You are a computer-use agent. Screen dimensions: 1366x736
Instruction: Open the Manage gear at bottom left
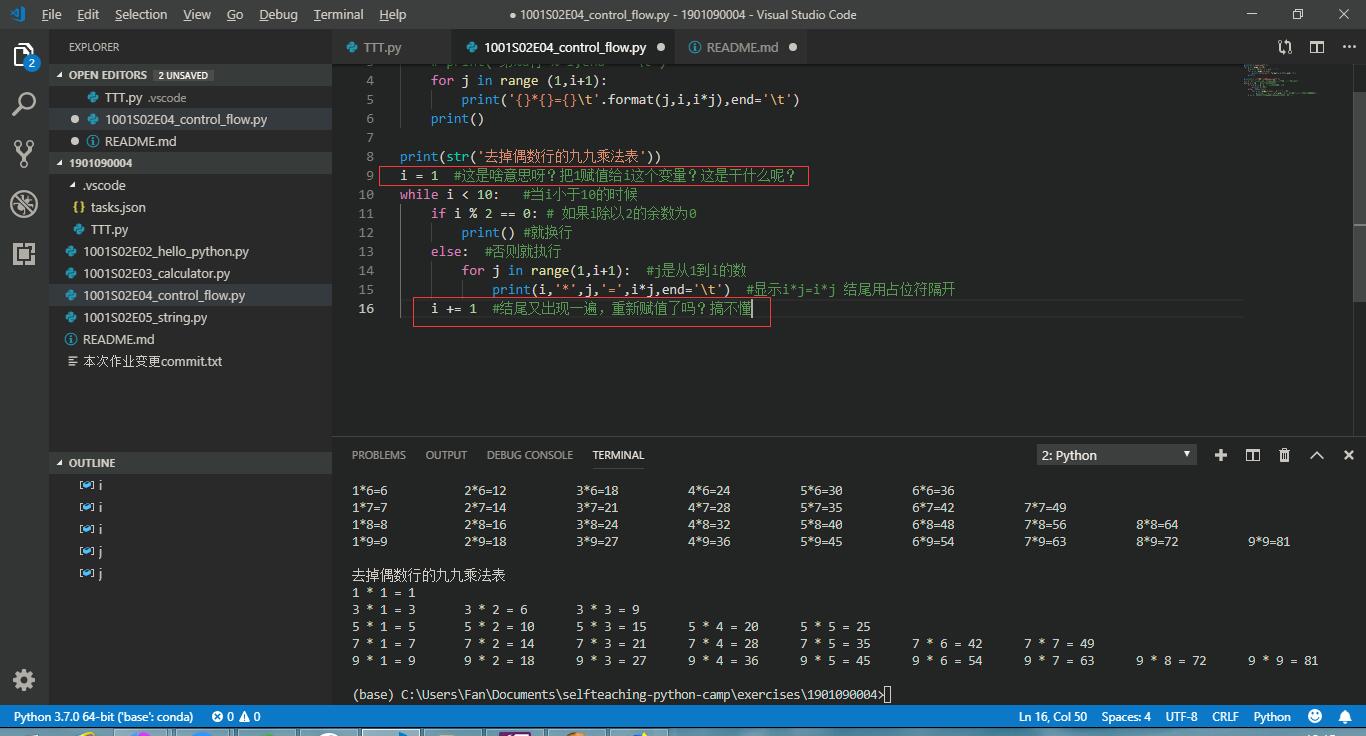(24, 679)
